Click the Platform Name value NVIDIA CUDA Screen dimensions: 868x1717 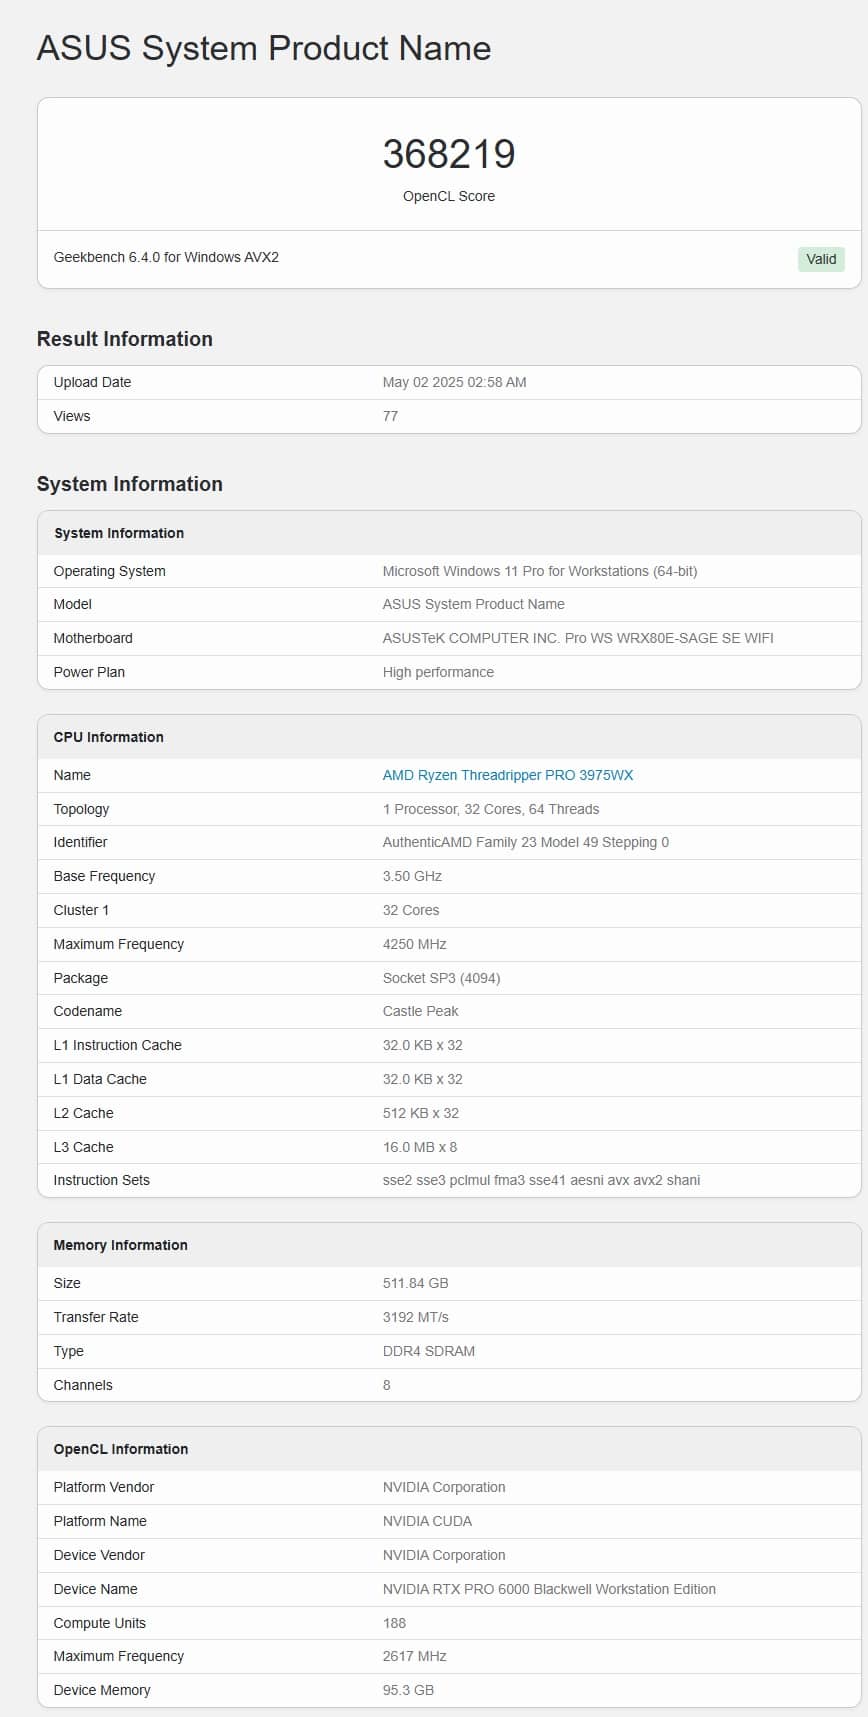point(427,1521)
